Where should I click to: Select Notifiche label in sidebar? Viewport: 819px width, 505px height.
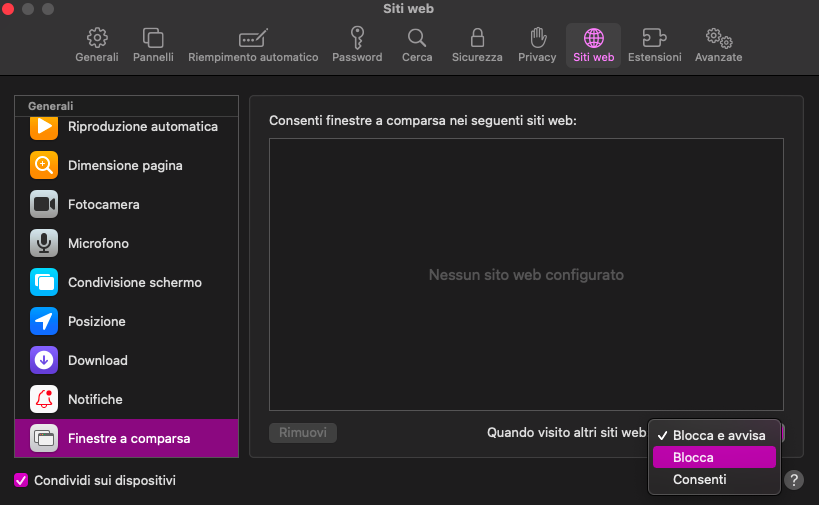pyautogui.click(x=95, y=400)
